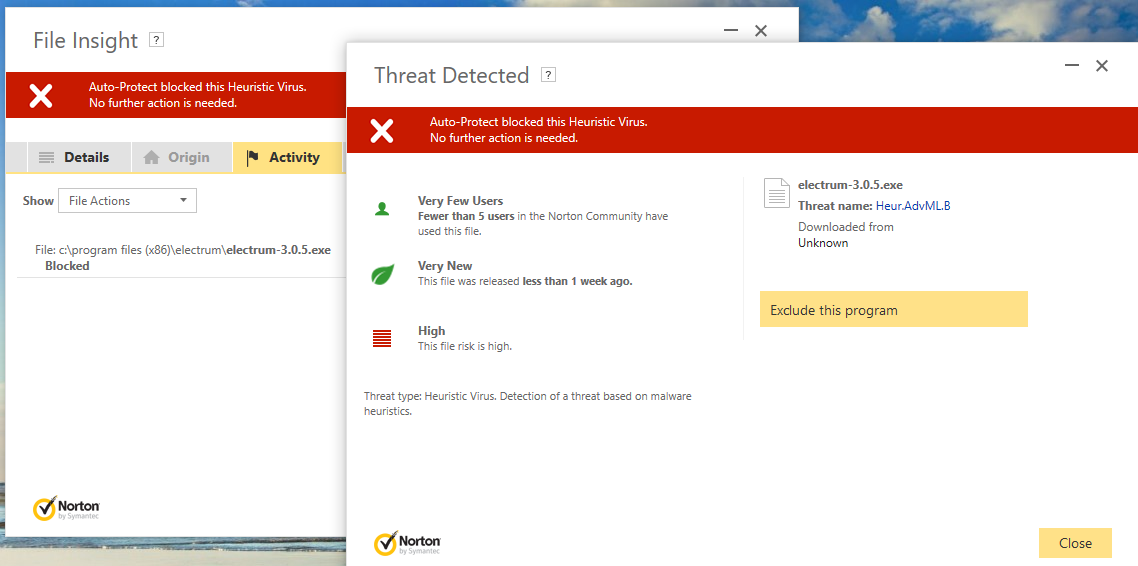Click the 'Show' label in File Insight
Screen dimensions: 1138x566
(38, 201)
